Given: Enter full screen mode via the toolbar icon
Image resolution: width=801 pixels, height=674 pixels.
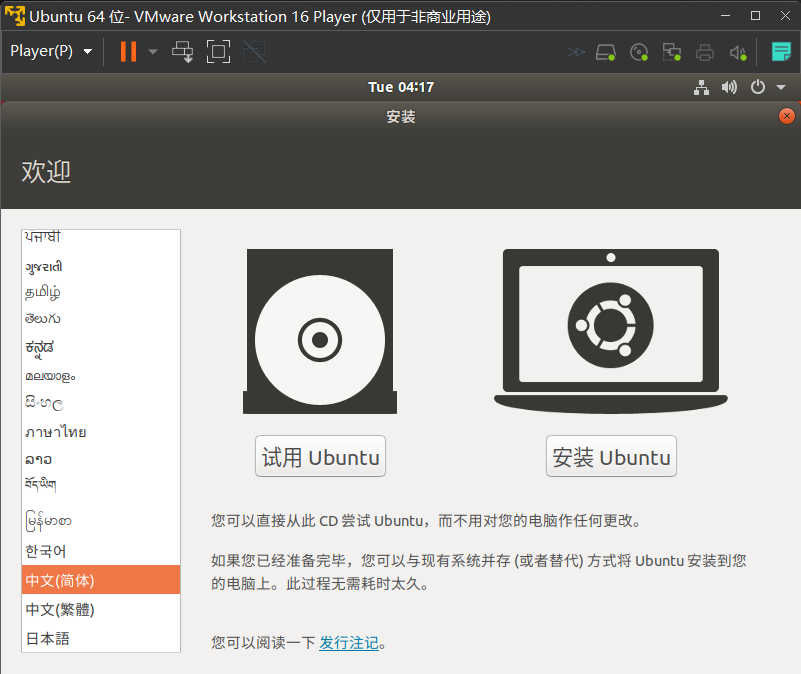Looking at the screenshot, I should [218, 52].
